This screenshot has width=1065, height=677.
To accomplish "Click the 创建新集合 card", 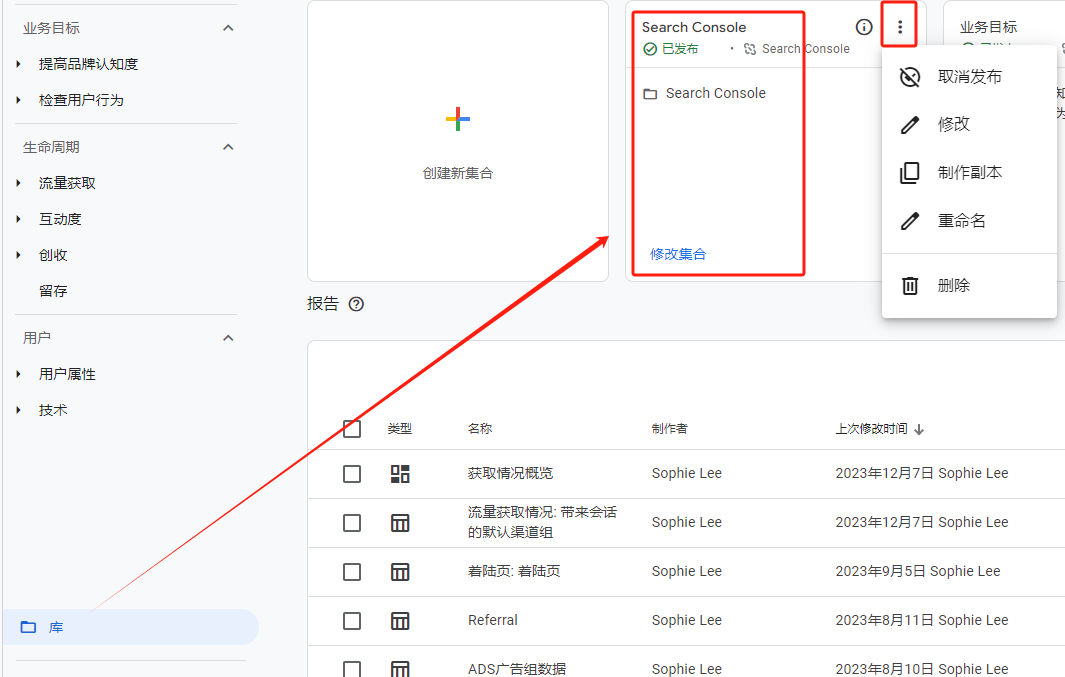I will coord(458,141).
